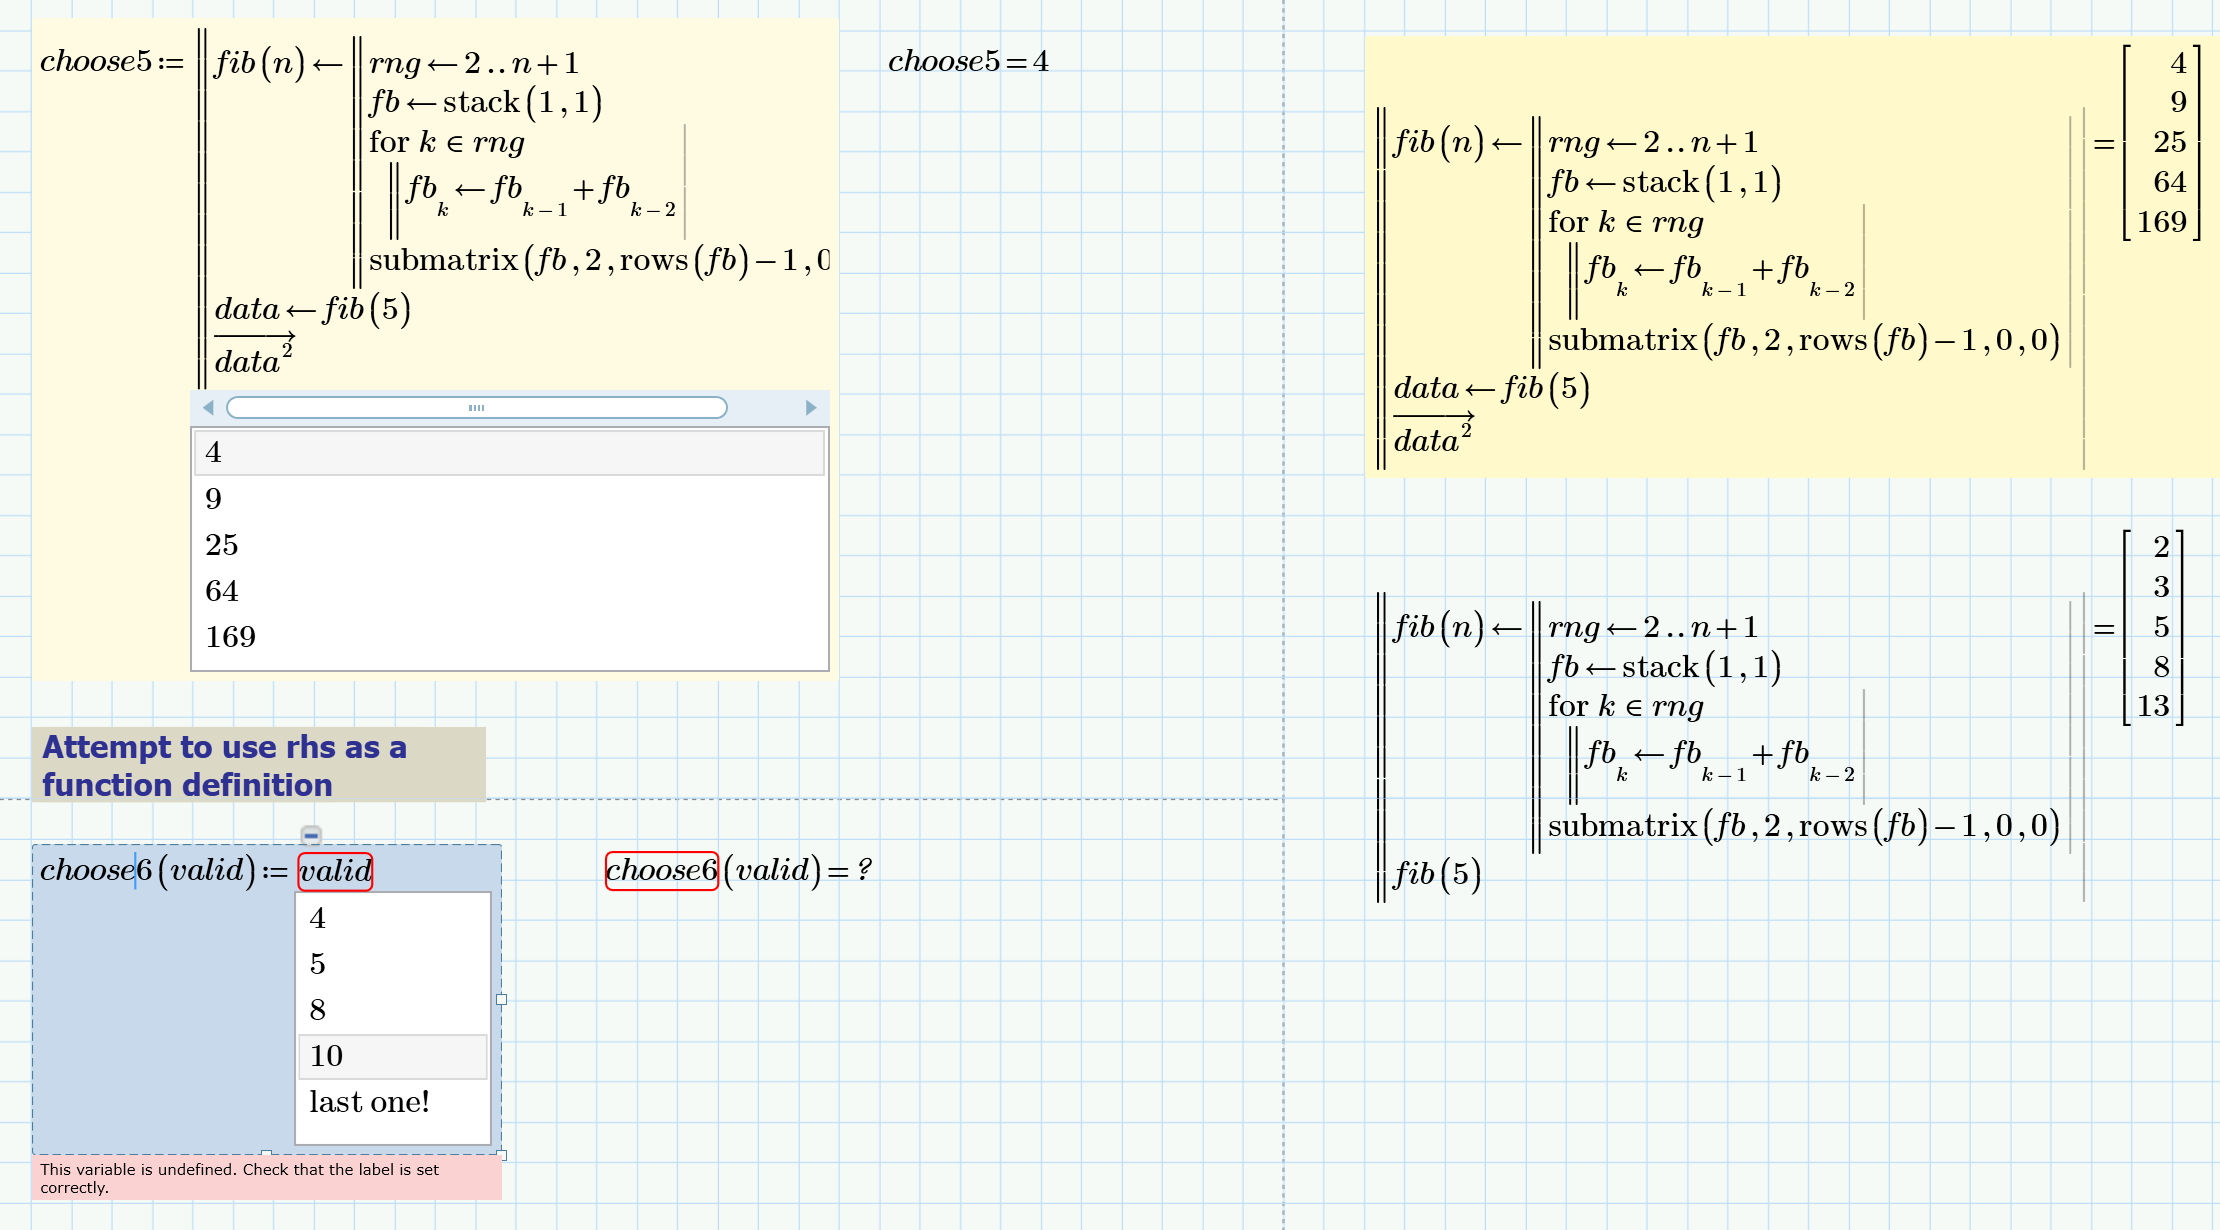
Task: Select 10 in the choose6 list box
Action: [x=327, y=1056]
